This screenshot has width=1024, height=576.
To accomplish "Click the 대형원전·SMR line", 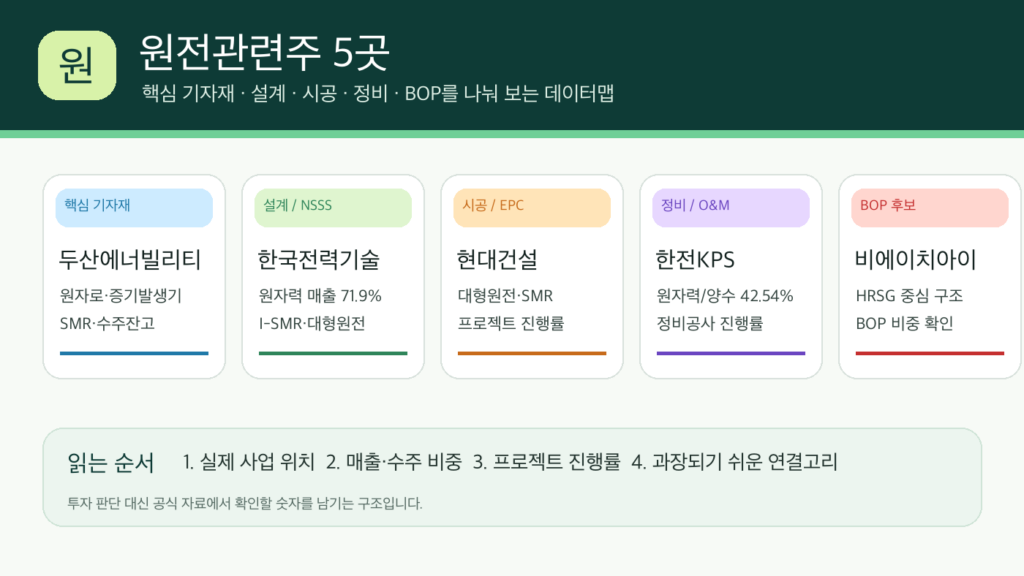I will click(505, 296).
